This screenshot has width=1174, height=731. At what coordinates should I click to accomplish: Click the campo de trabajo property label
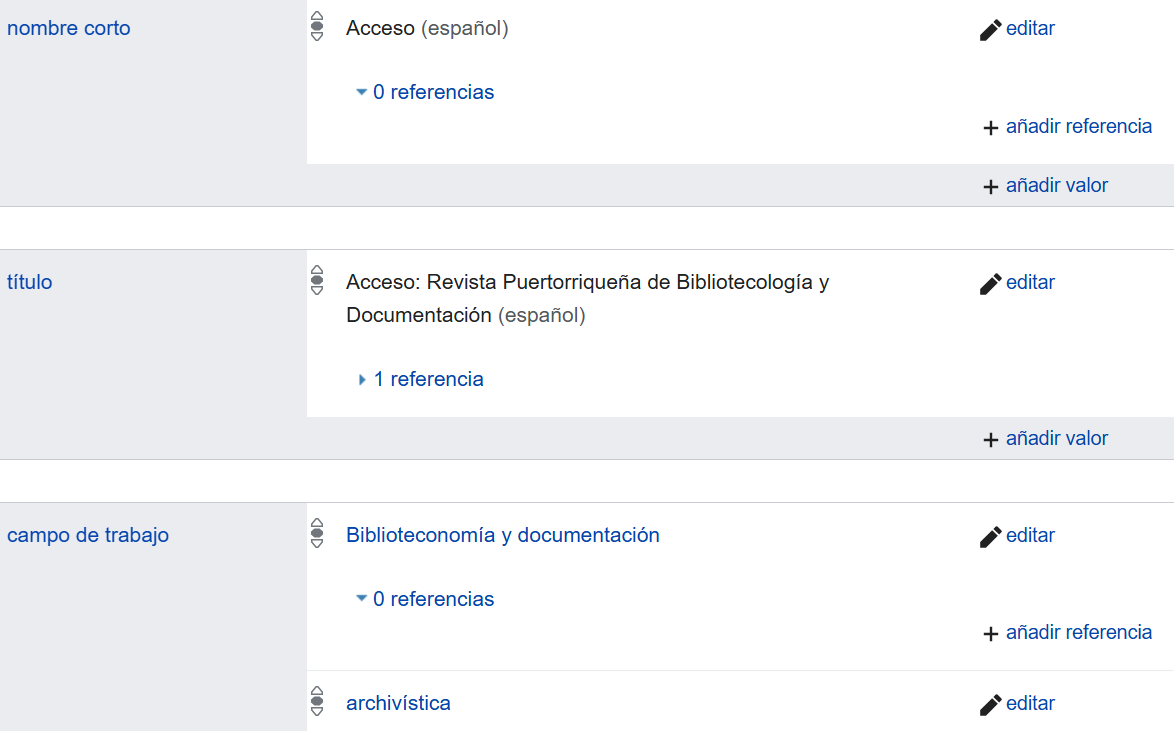point(87,535)
